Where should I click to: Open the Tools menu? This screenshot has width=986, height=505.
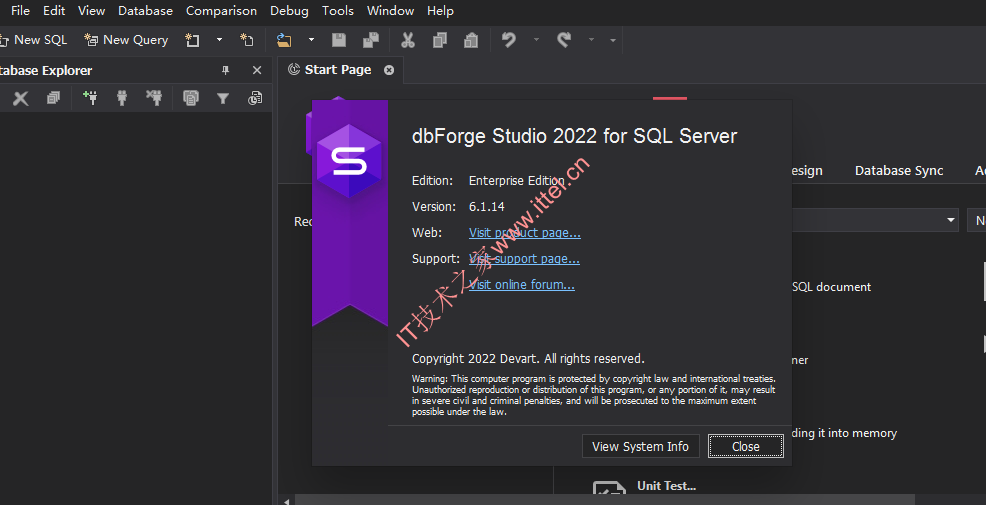coord(338,11)
